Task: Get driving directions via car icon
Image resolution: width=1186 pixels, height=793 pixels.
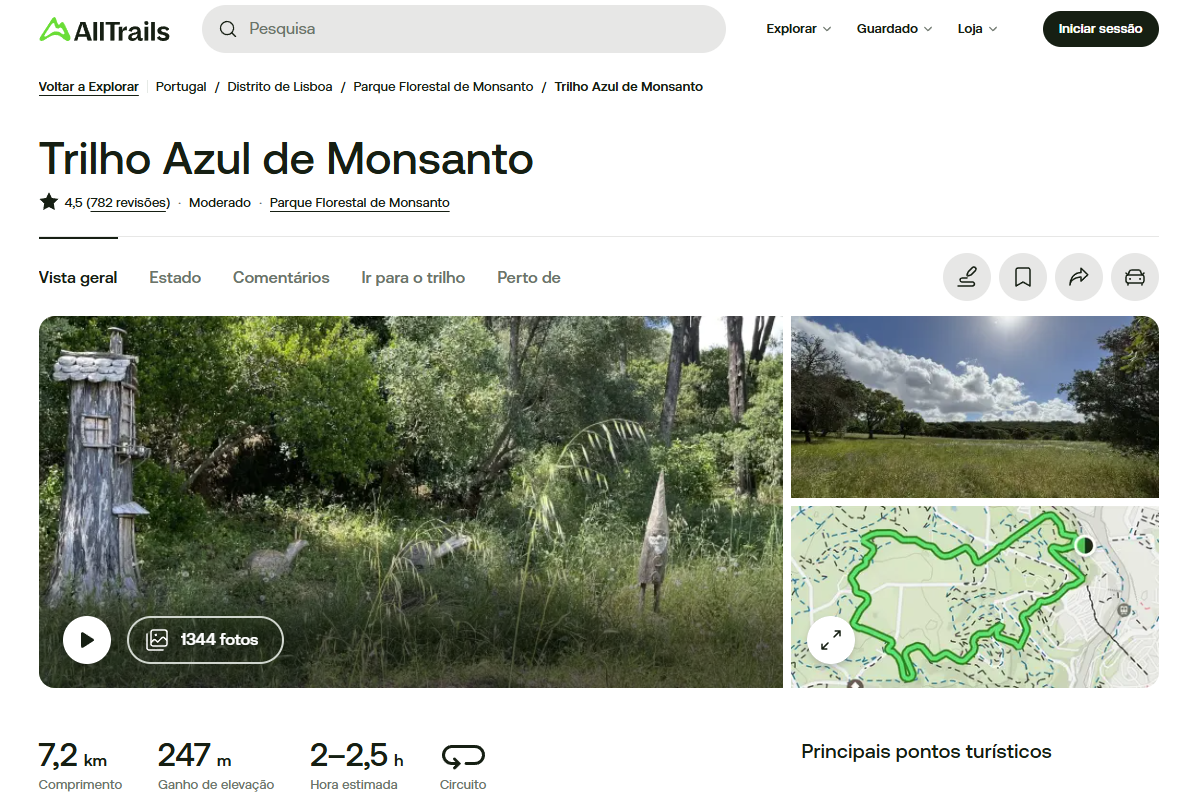Action: 1135,277
